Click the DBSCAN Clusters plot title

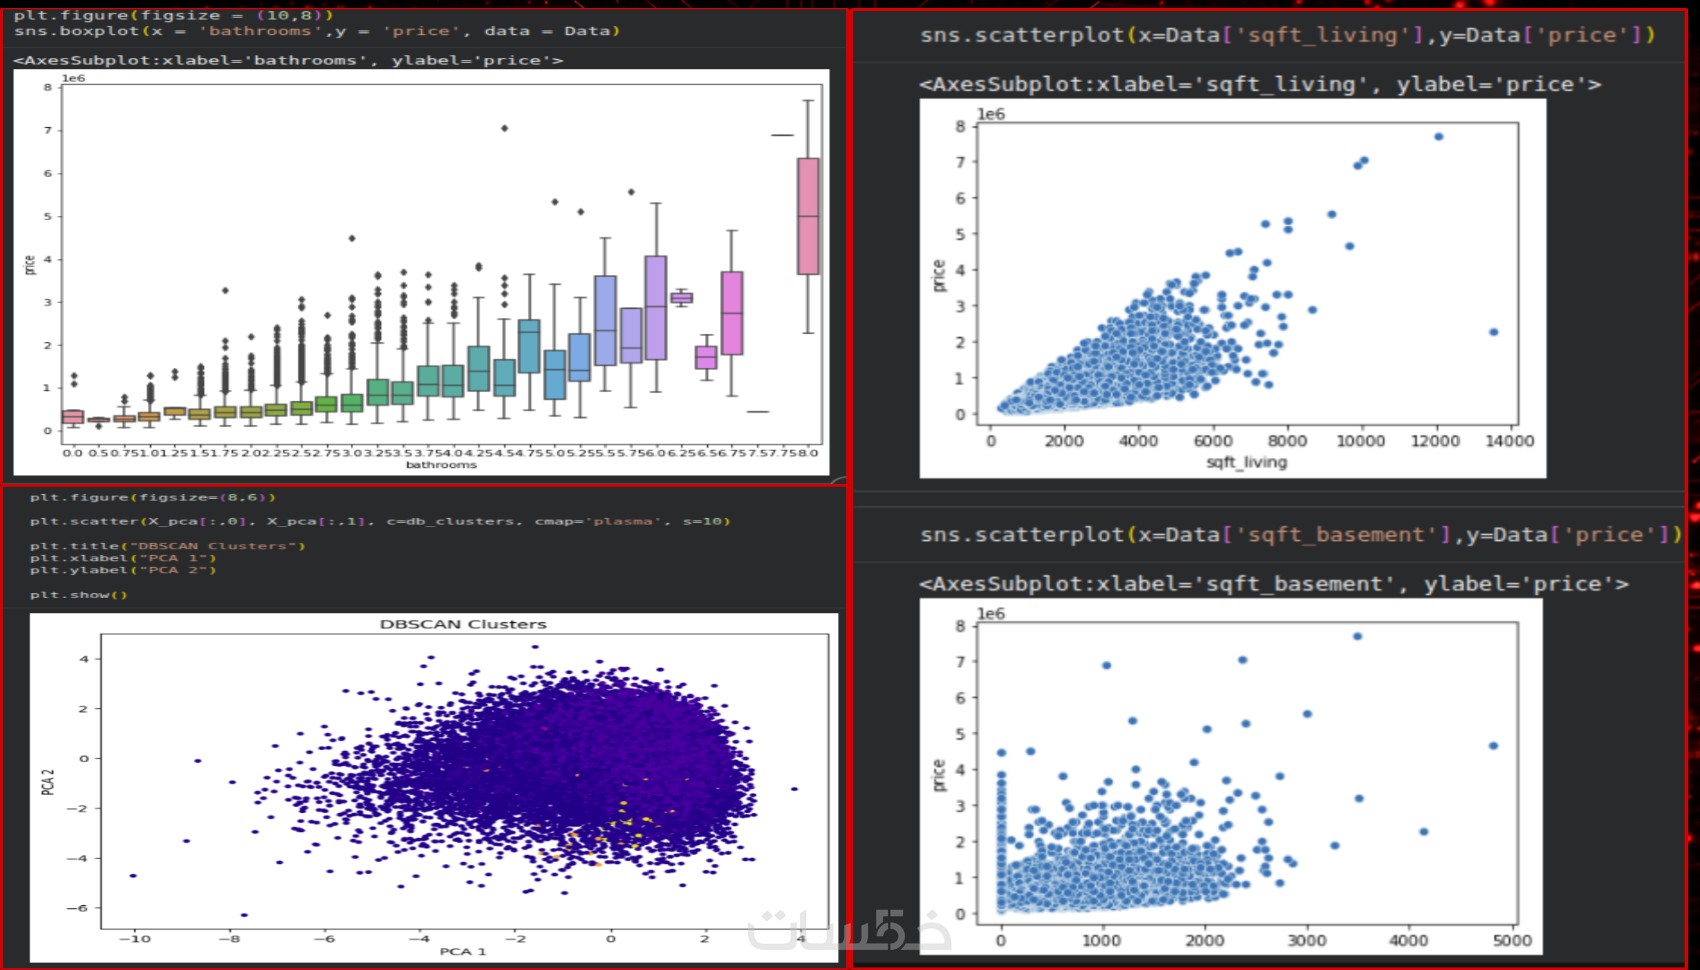tap(463, 624)
